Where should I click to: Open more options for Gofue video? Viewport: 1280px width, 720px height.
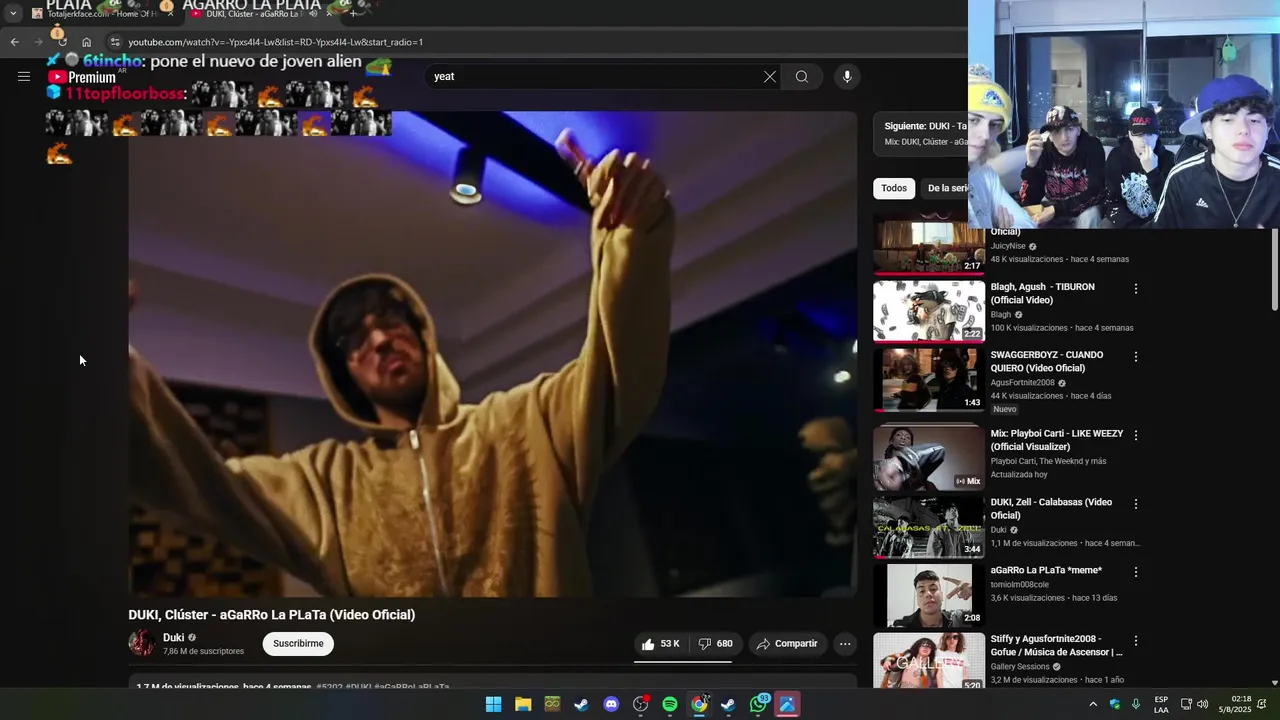click(x=1135, y=640)
